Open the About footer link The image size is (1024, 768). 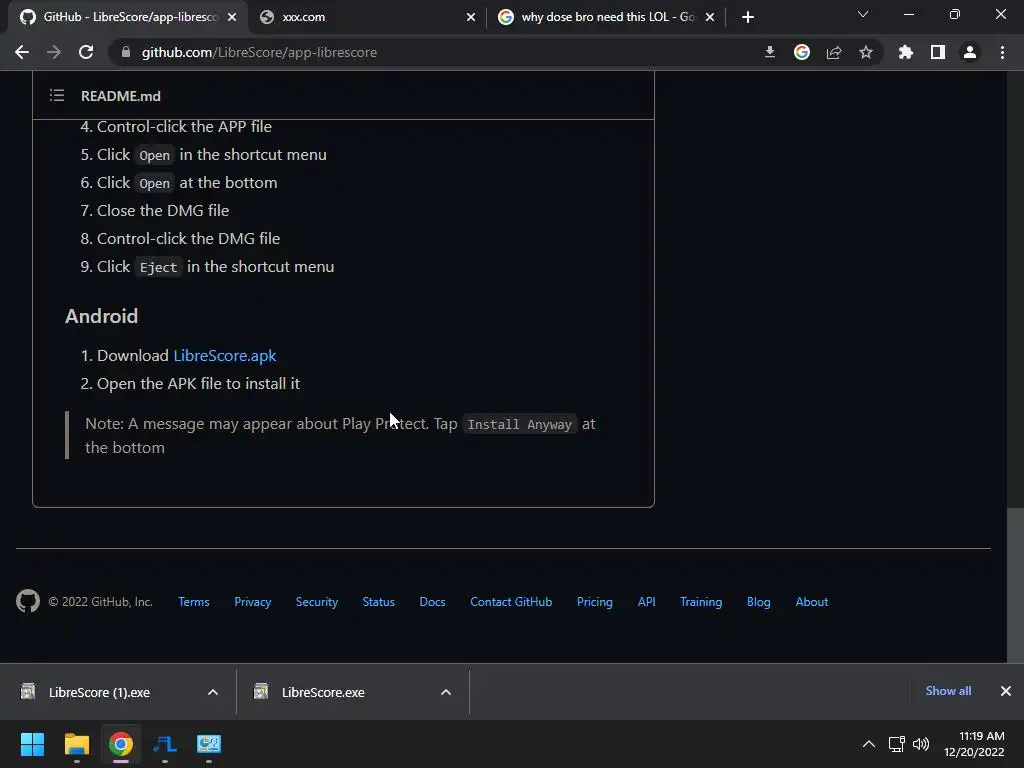click(x=812, y=602)
